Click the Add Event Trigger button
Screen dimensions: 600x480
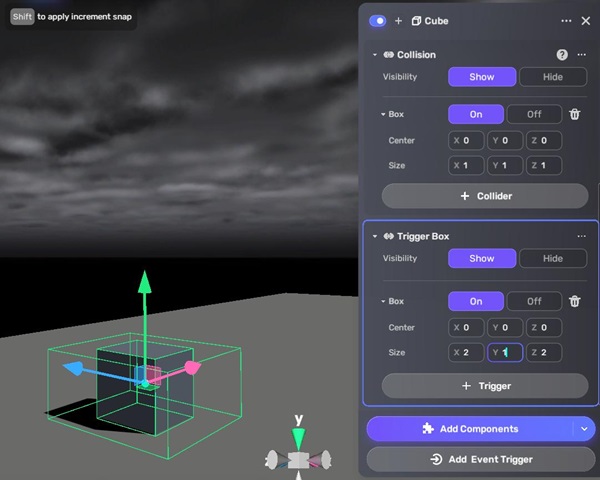pos(485,459)
